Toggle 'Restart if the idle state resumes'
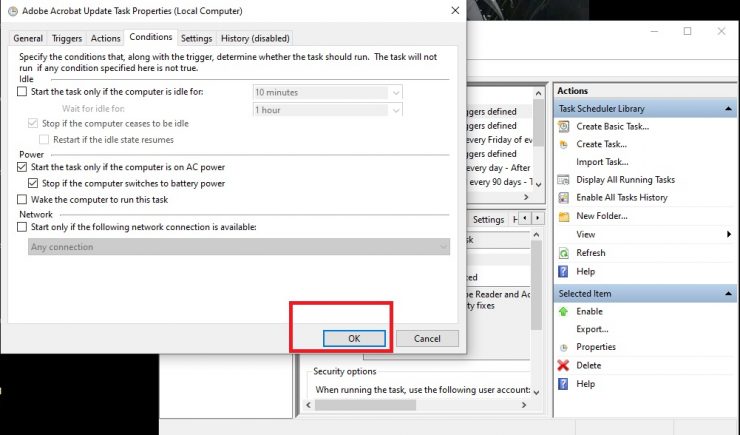The image size is (740, 435). point(44,140)
